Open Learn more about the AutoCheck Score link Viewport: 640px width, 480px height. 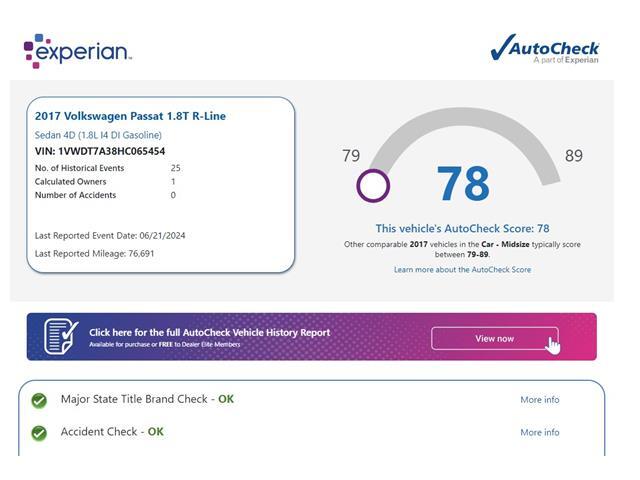(462, 269)
